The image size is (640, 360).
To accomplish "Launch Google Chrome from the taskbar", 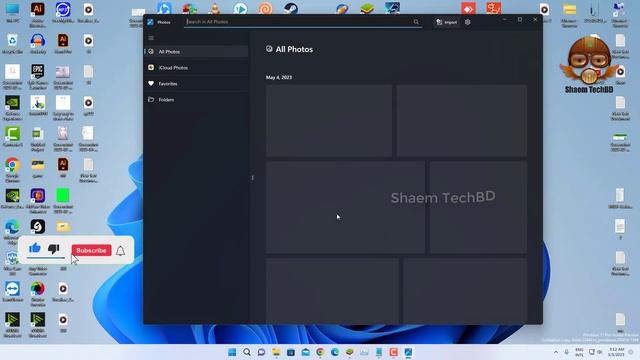I will (320, 352).
